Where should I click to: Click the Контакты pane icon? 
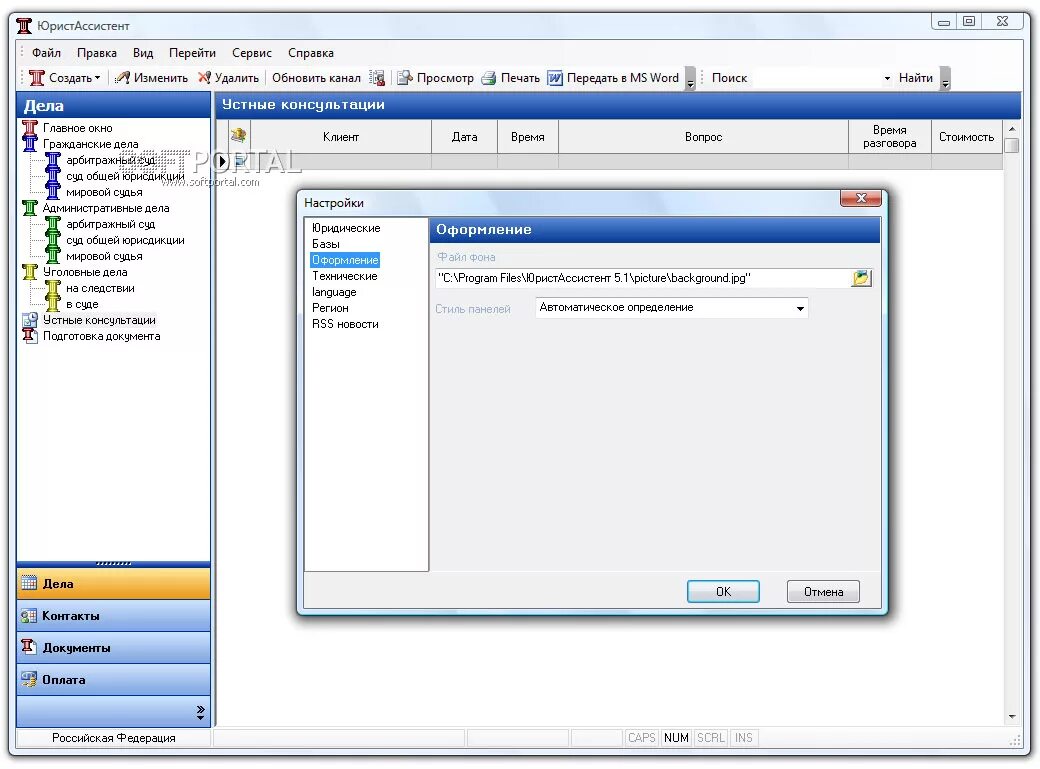click(x=29, y=616)
